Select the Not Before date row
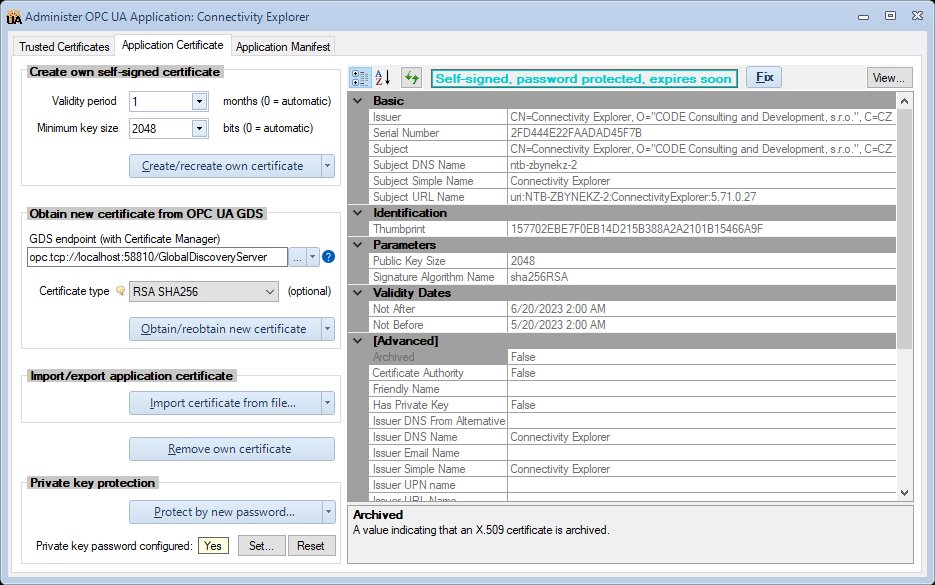 (633, 325)
